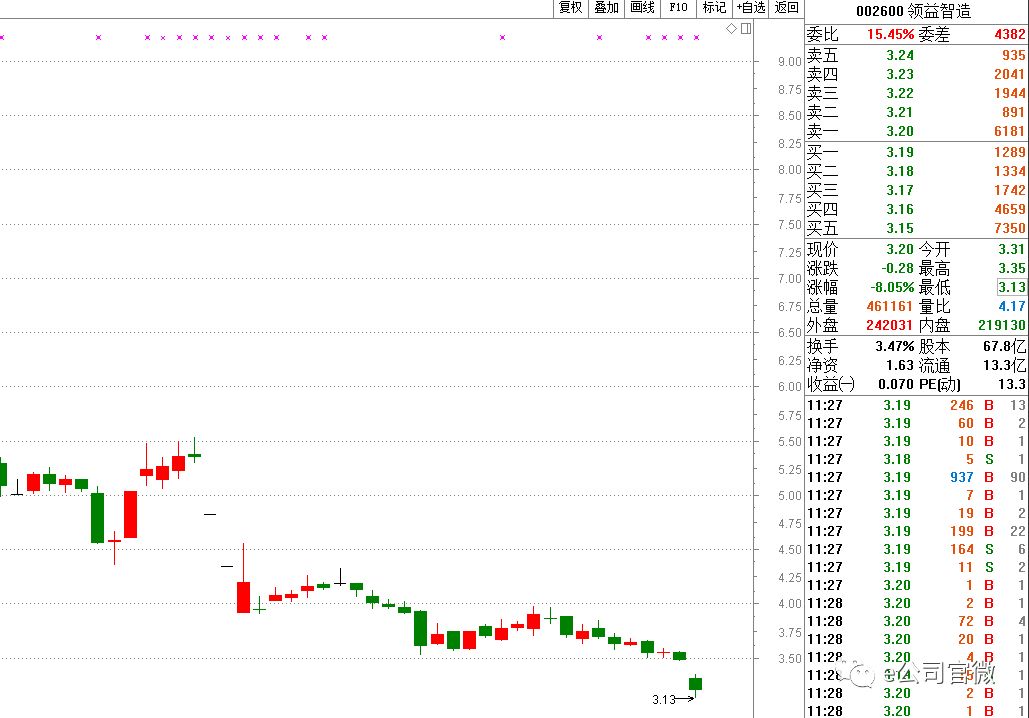Viewport: 1029px width, 718px height.
Task: Select the 11:28 tick with volume 20
Action: (916, 639)
